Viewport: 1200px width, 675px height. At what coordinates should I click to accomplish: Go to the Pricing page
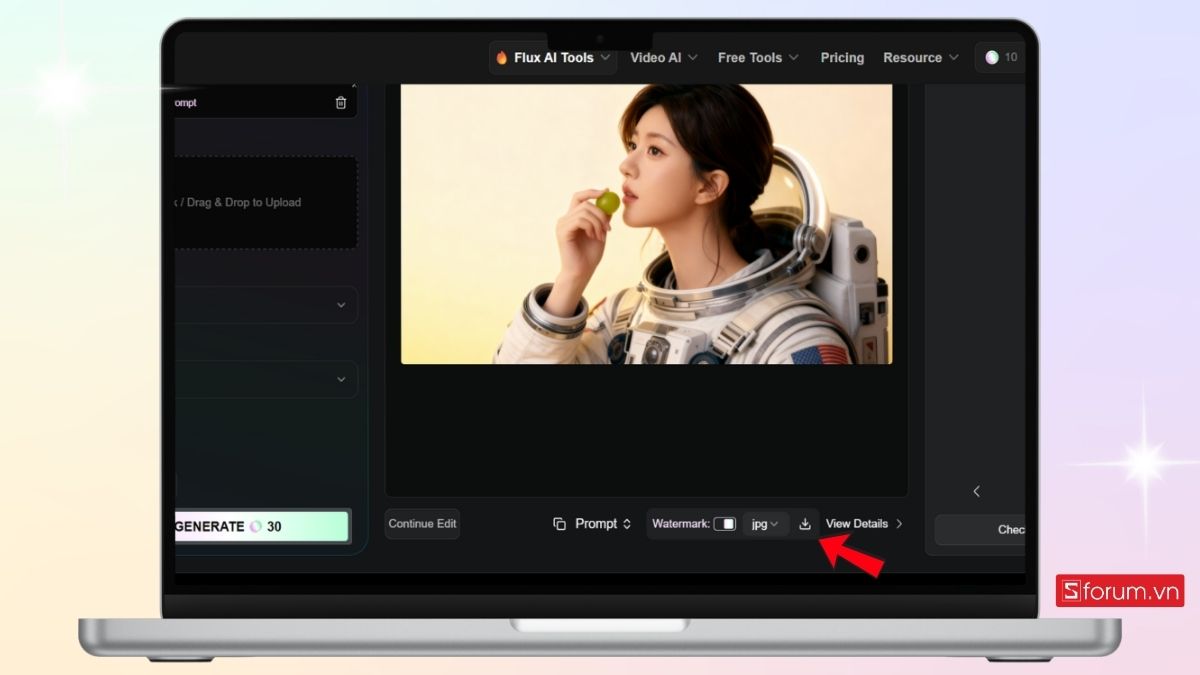coord(842,58)
